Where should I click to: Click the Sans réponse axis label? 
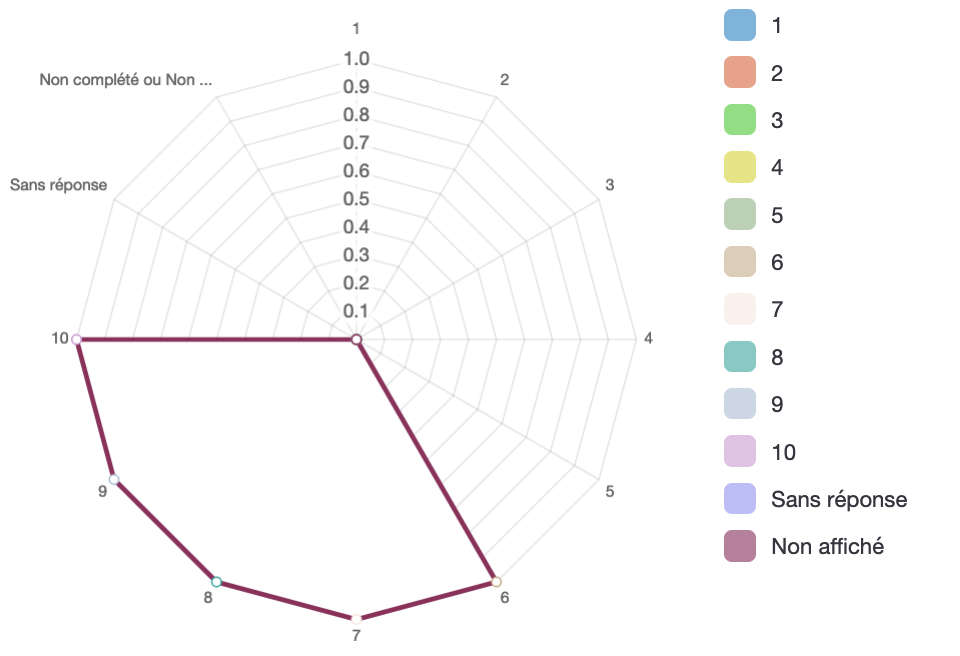point(59,185)
